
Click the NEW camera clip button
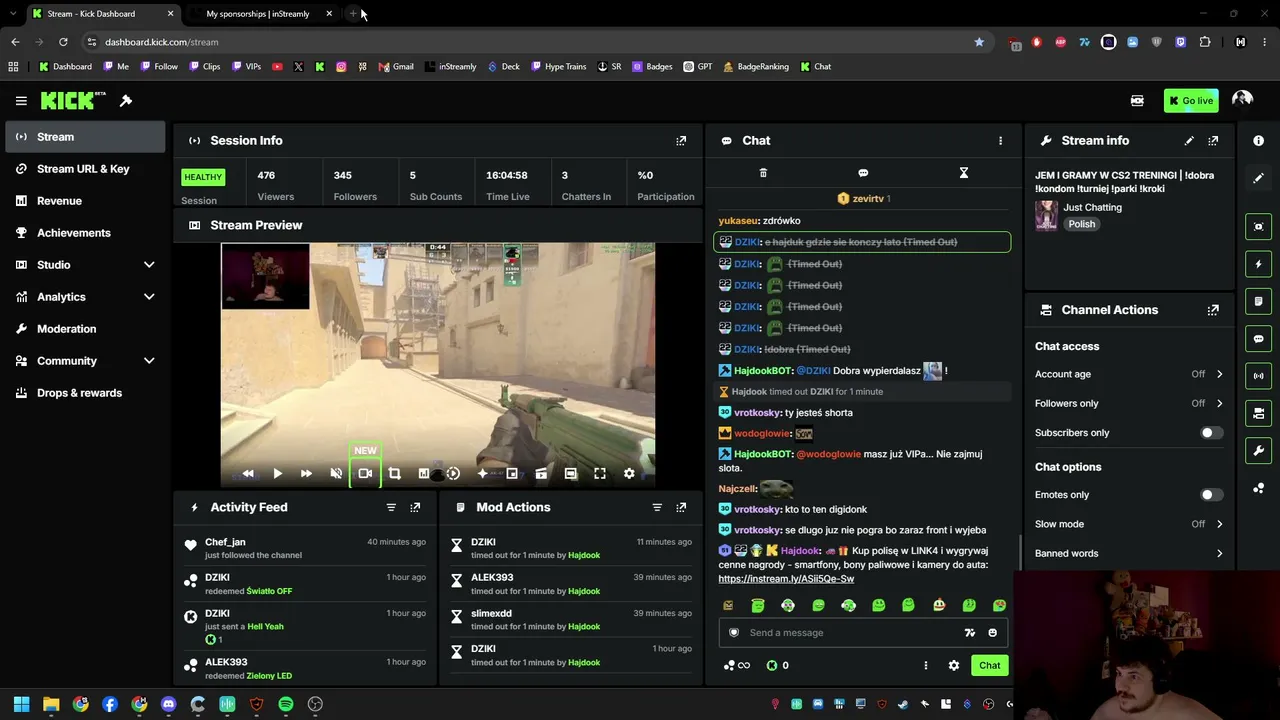[x=365, y=473]
